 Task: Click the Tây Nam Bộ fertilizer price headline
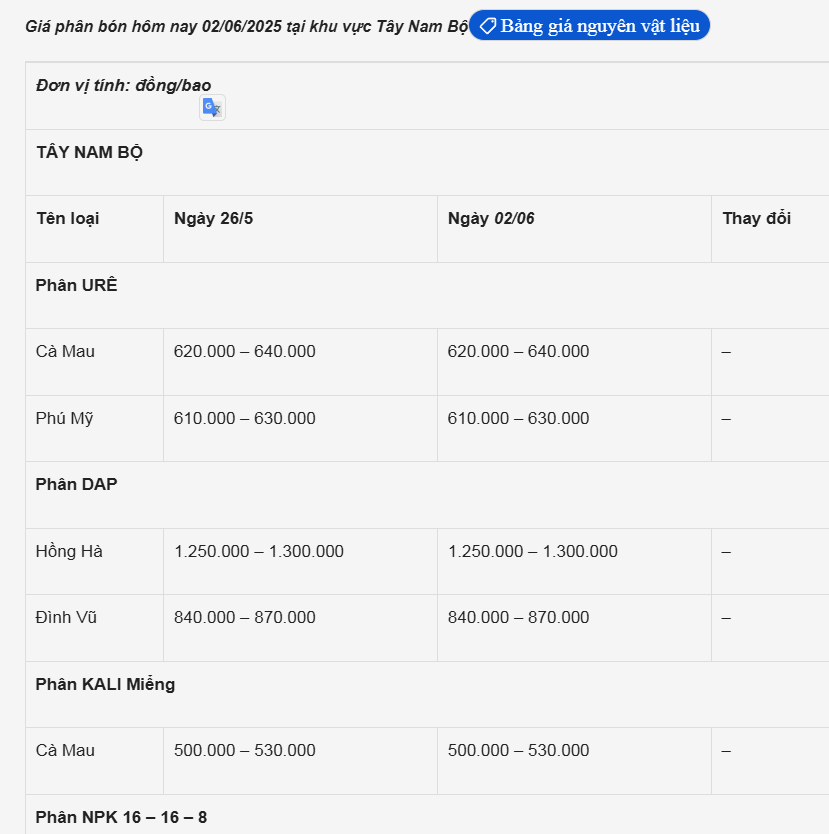(246, 27)
